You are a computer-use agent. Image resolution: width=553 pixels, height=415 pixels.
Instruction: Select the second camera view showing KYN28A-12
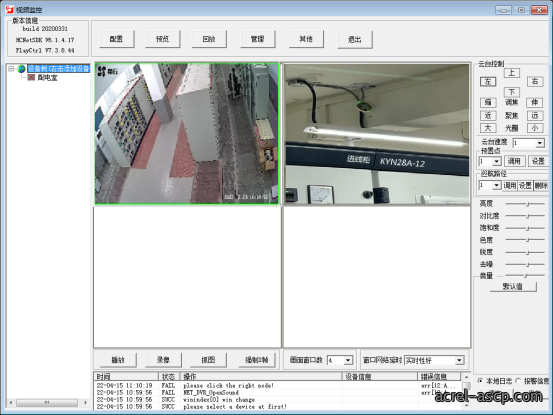(377, 134)
